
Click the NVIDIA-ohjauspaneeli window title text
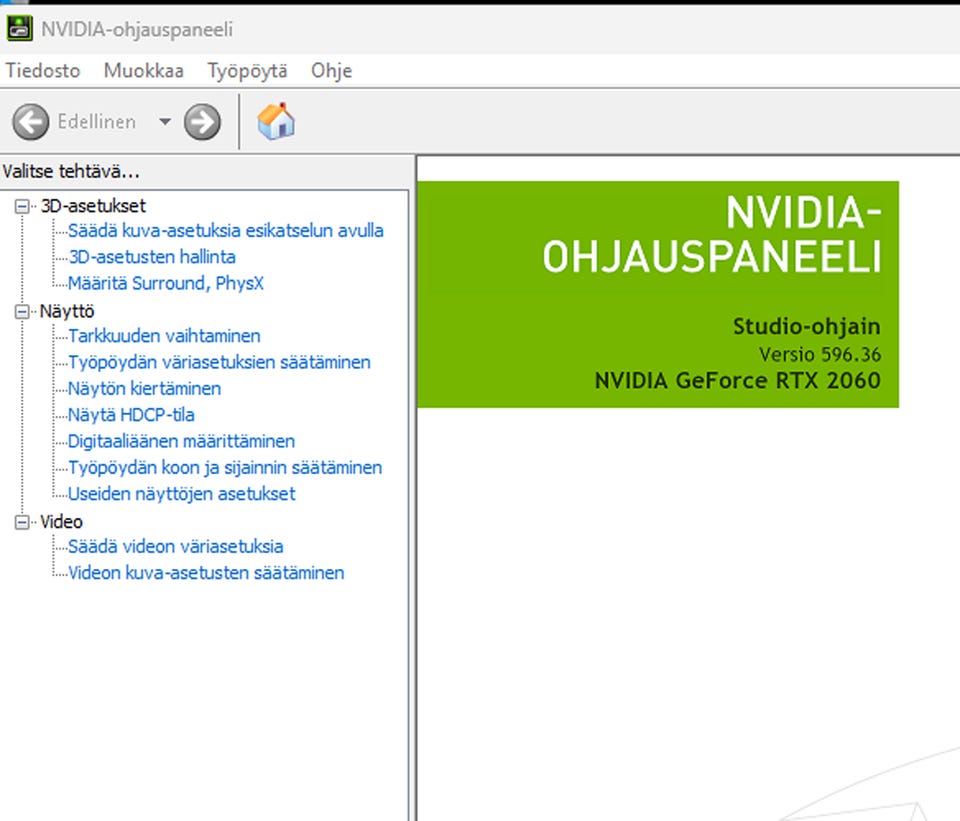[x=137, y=29]
